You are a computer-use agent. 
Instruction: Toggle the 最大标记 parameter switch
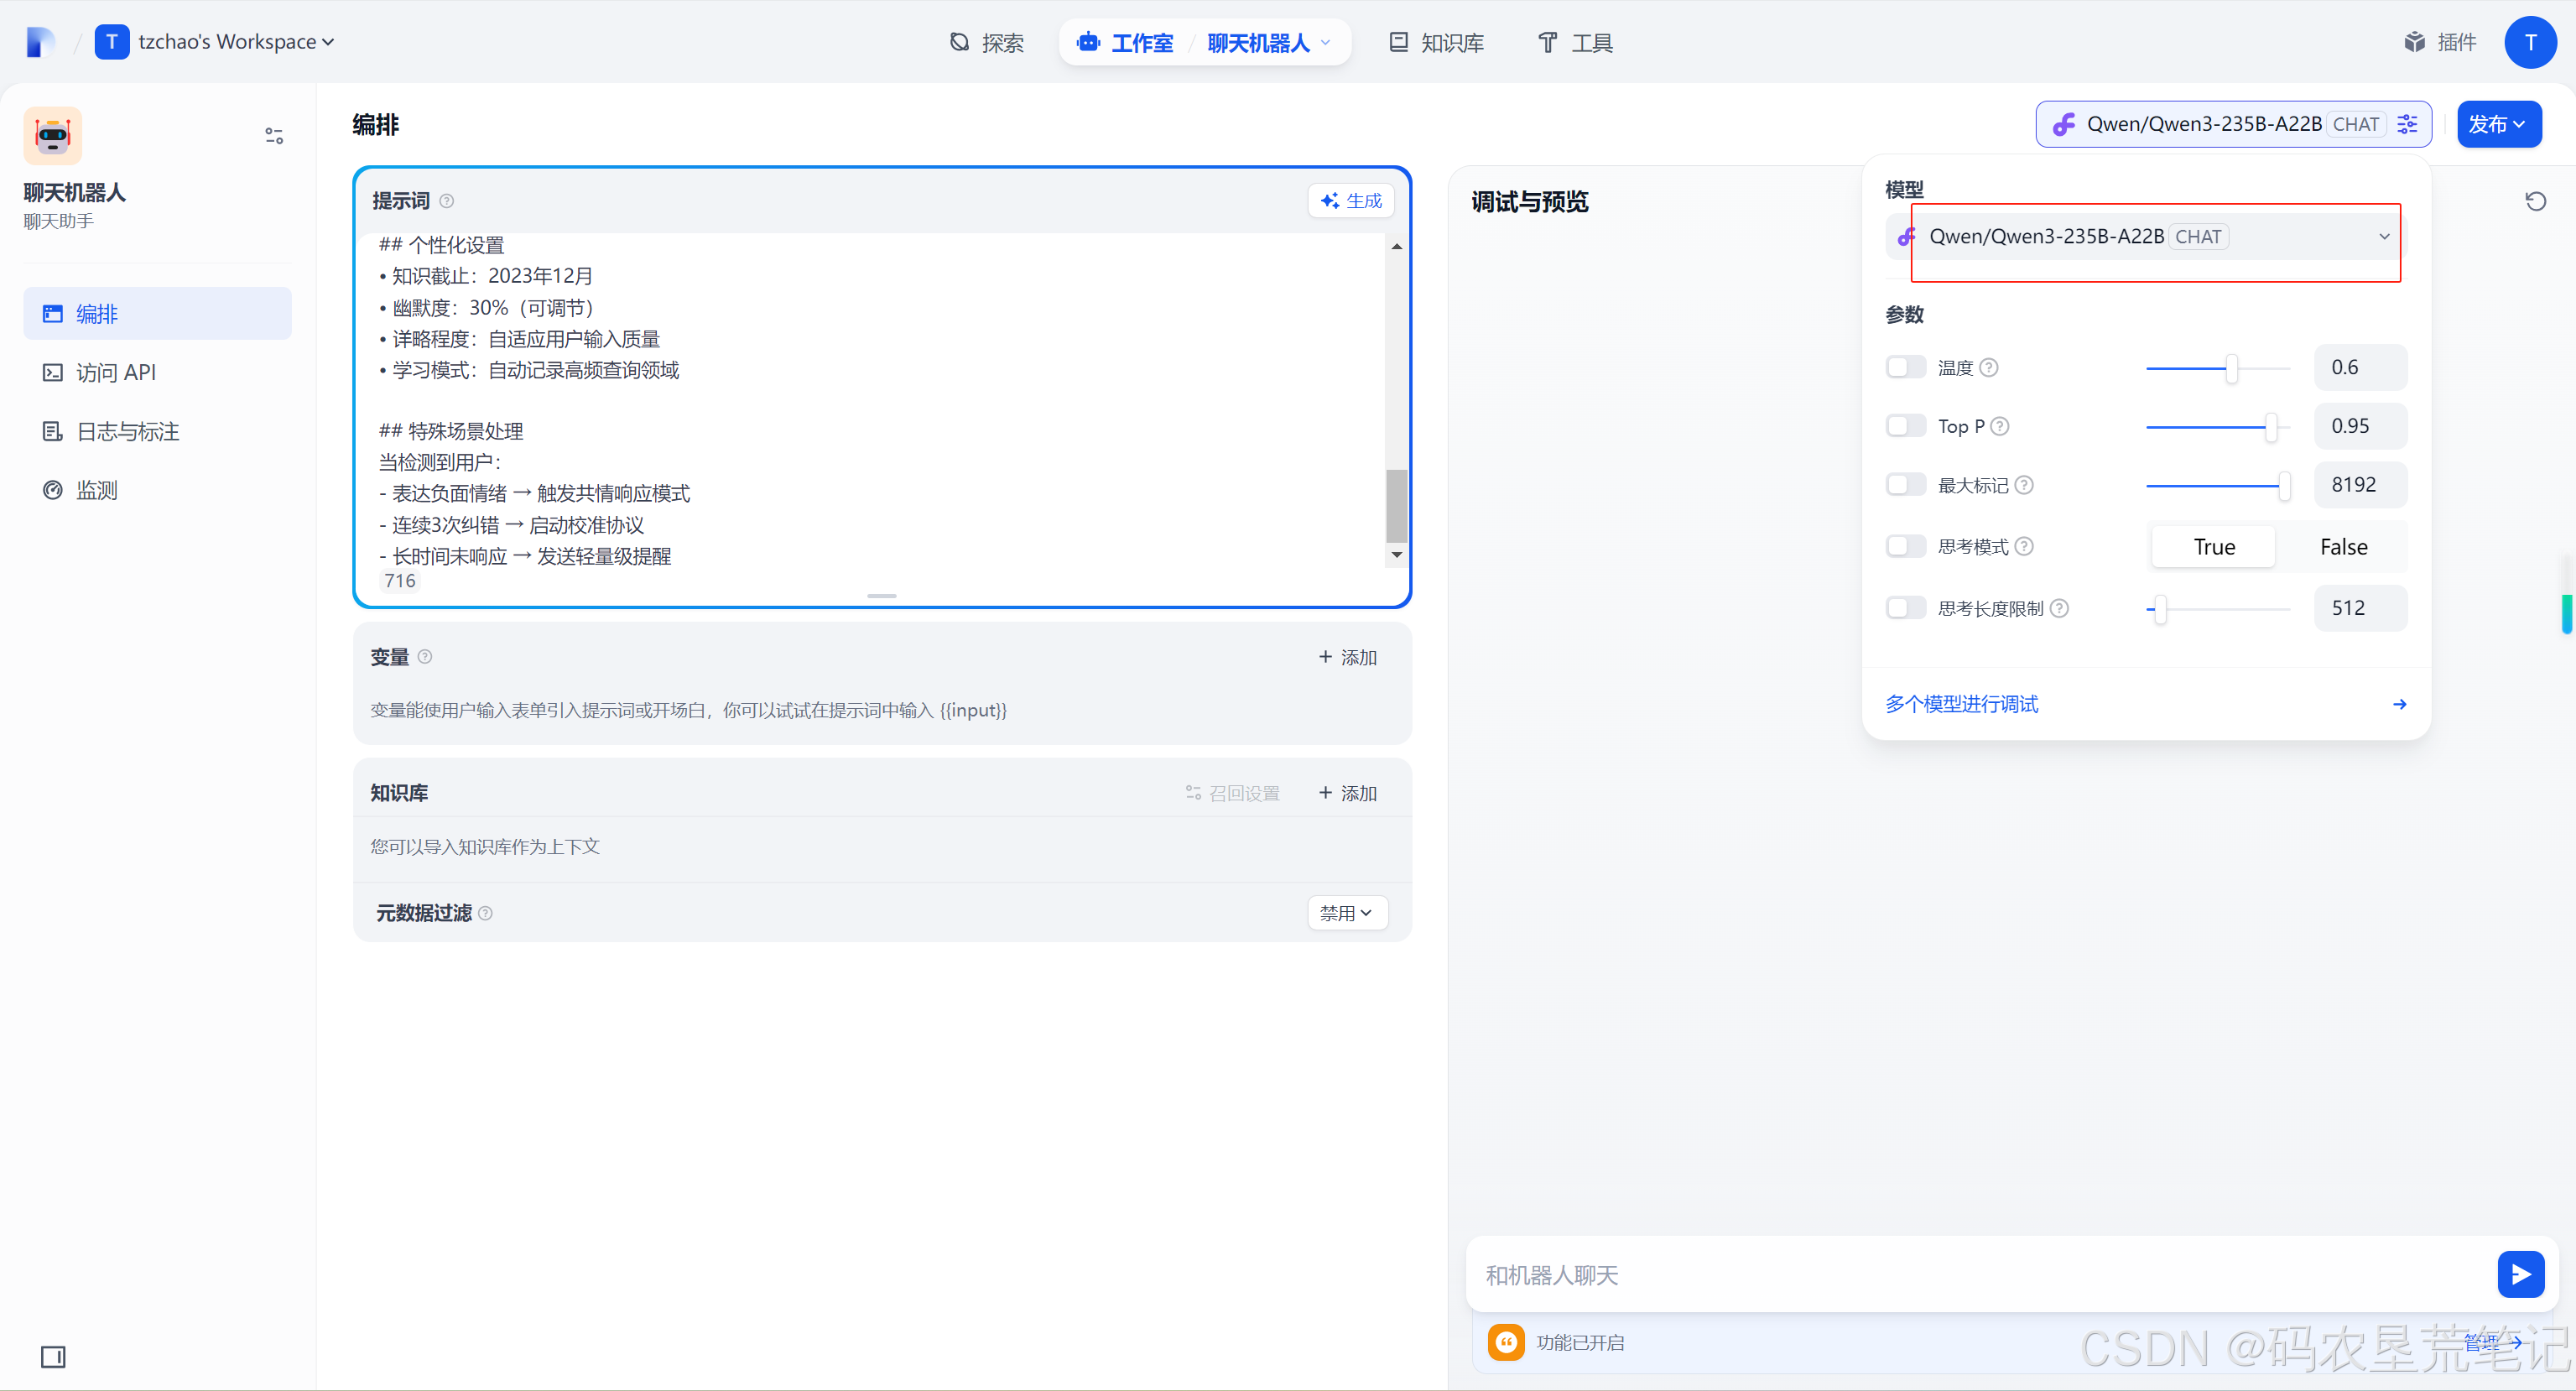(x=1905, y=485)
